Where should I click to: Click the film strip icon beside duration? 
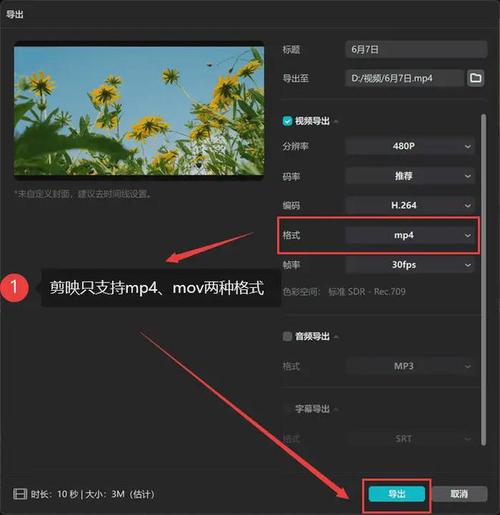tap(20, 494)
